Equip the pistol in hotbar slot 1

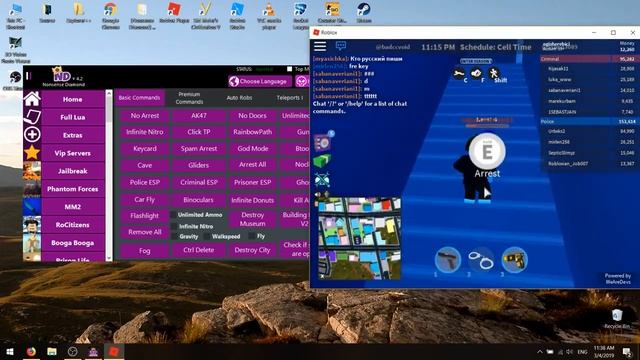coord(448,260)
